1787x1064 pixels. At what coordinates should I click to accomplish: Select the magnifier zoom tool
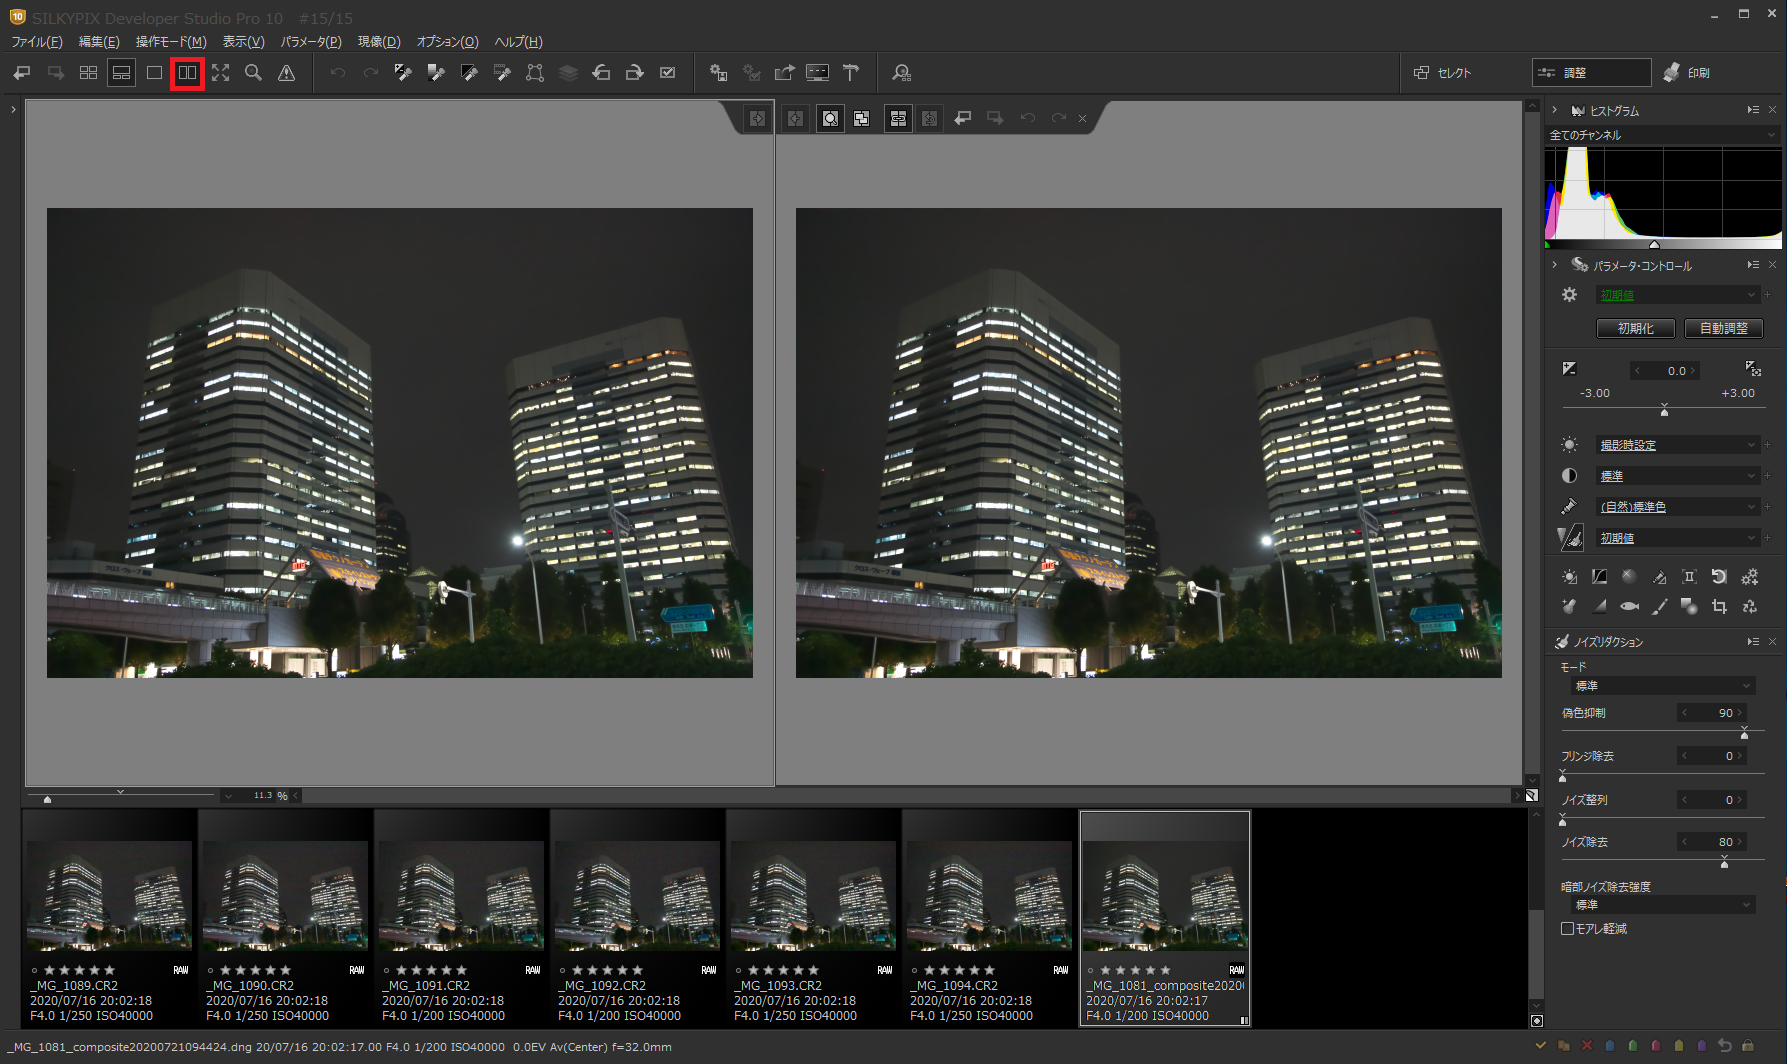pyautogui.click(x=253, y=73)
